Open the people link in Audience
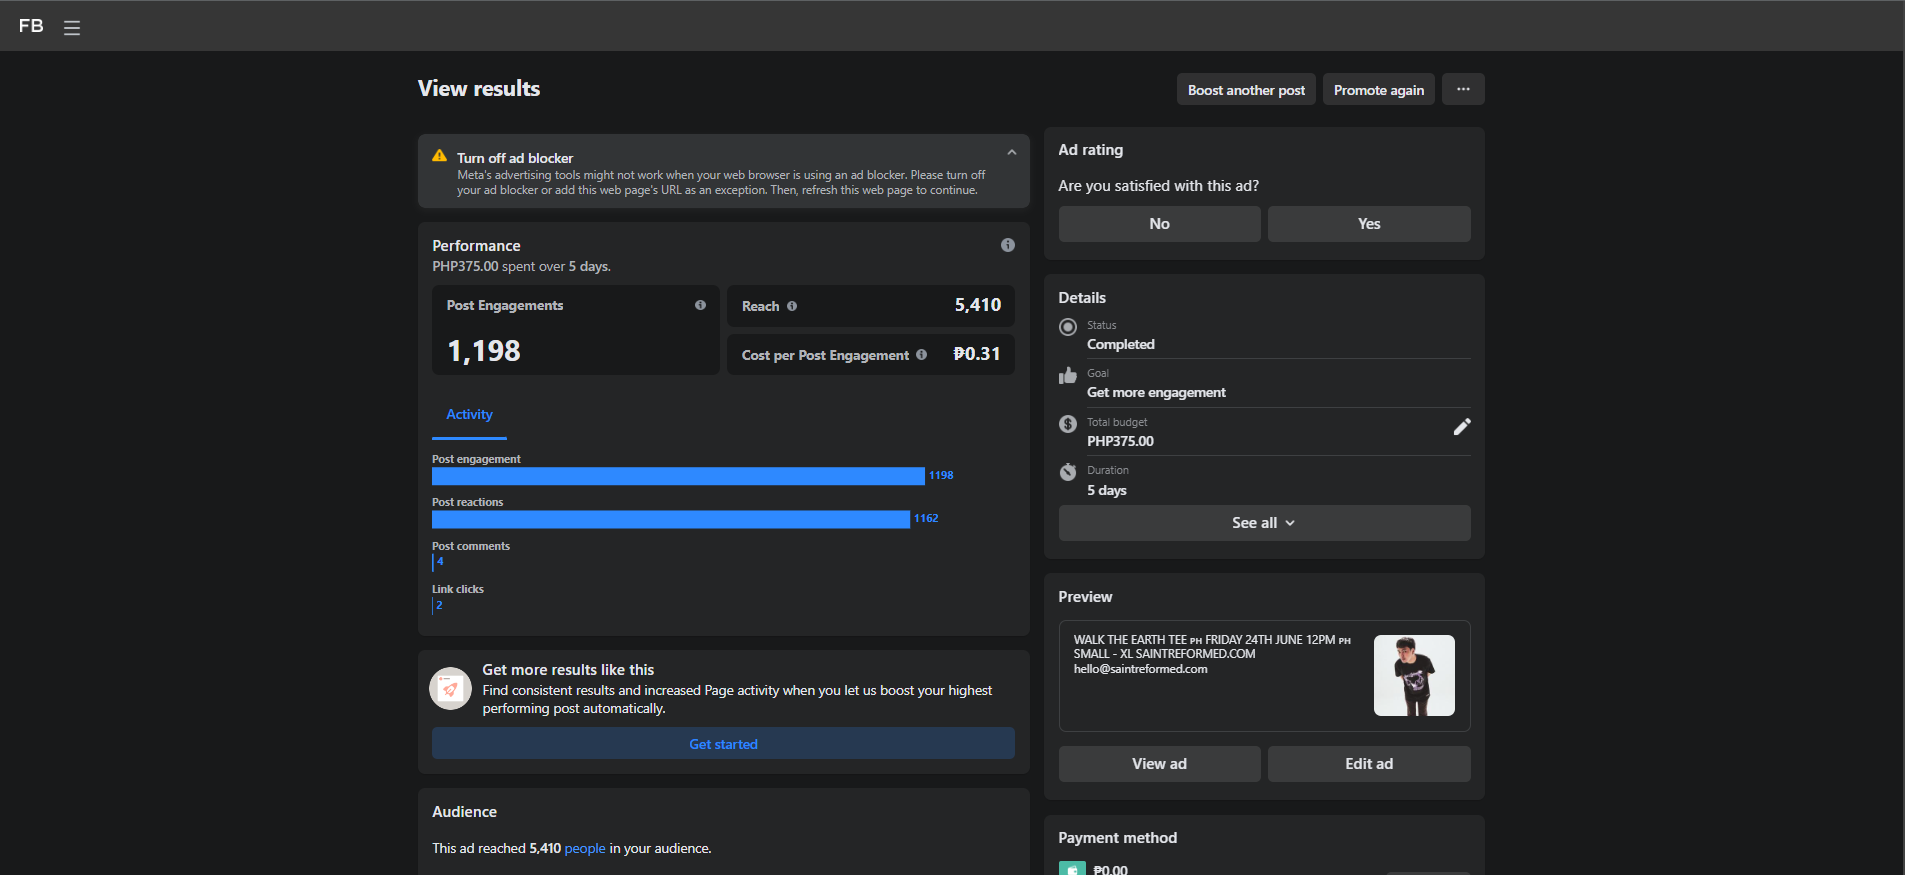The height and width of the screenshot is (875, 1905). point(585,848)
